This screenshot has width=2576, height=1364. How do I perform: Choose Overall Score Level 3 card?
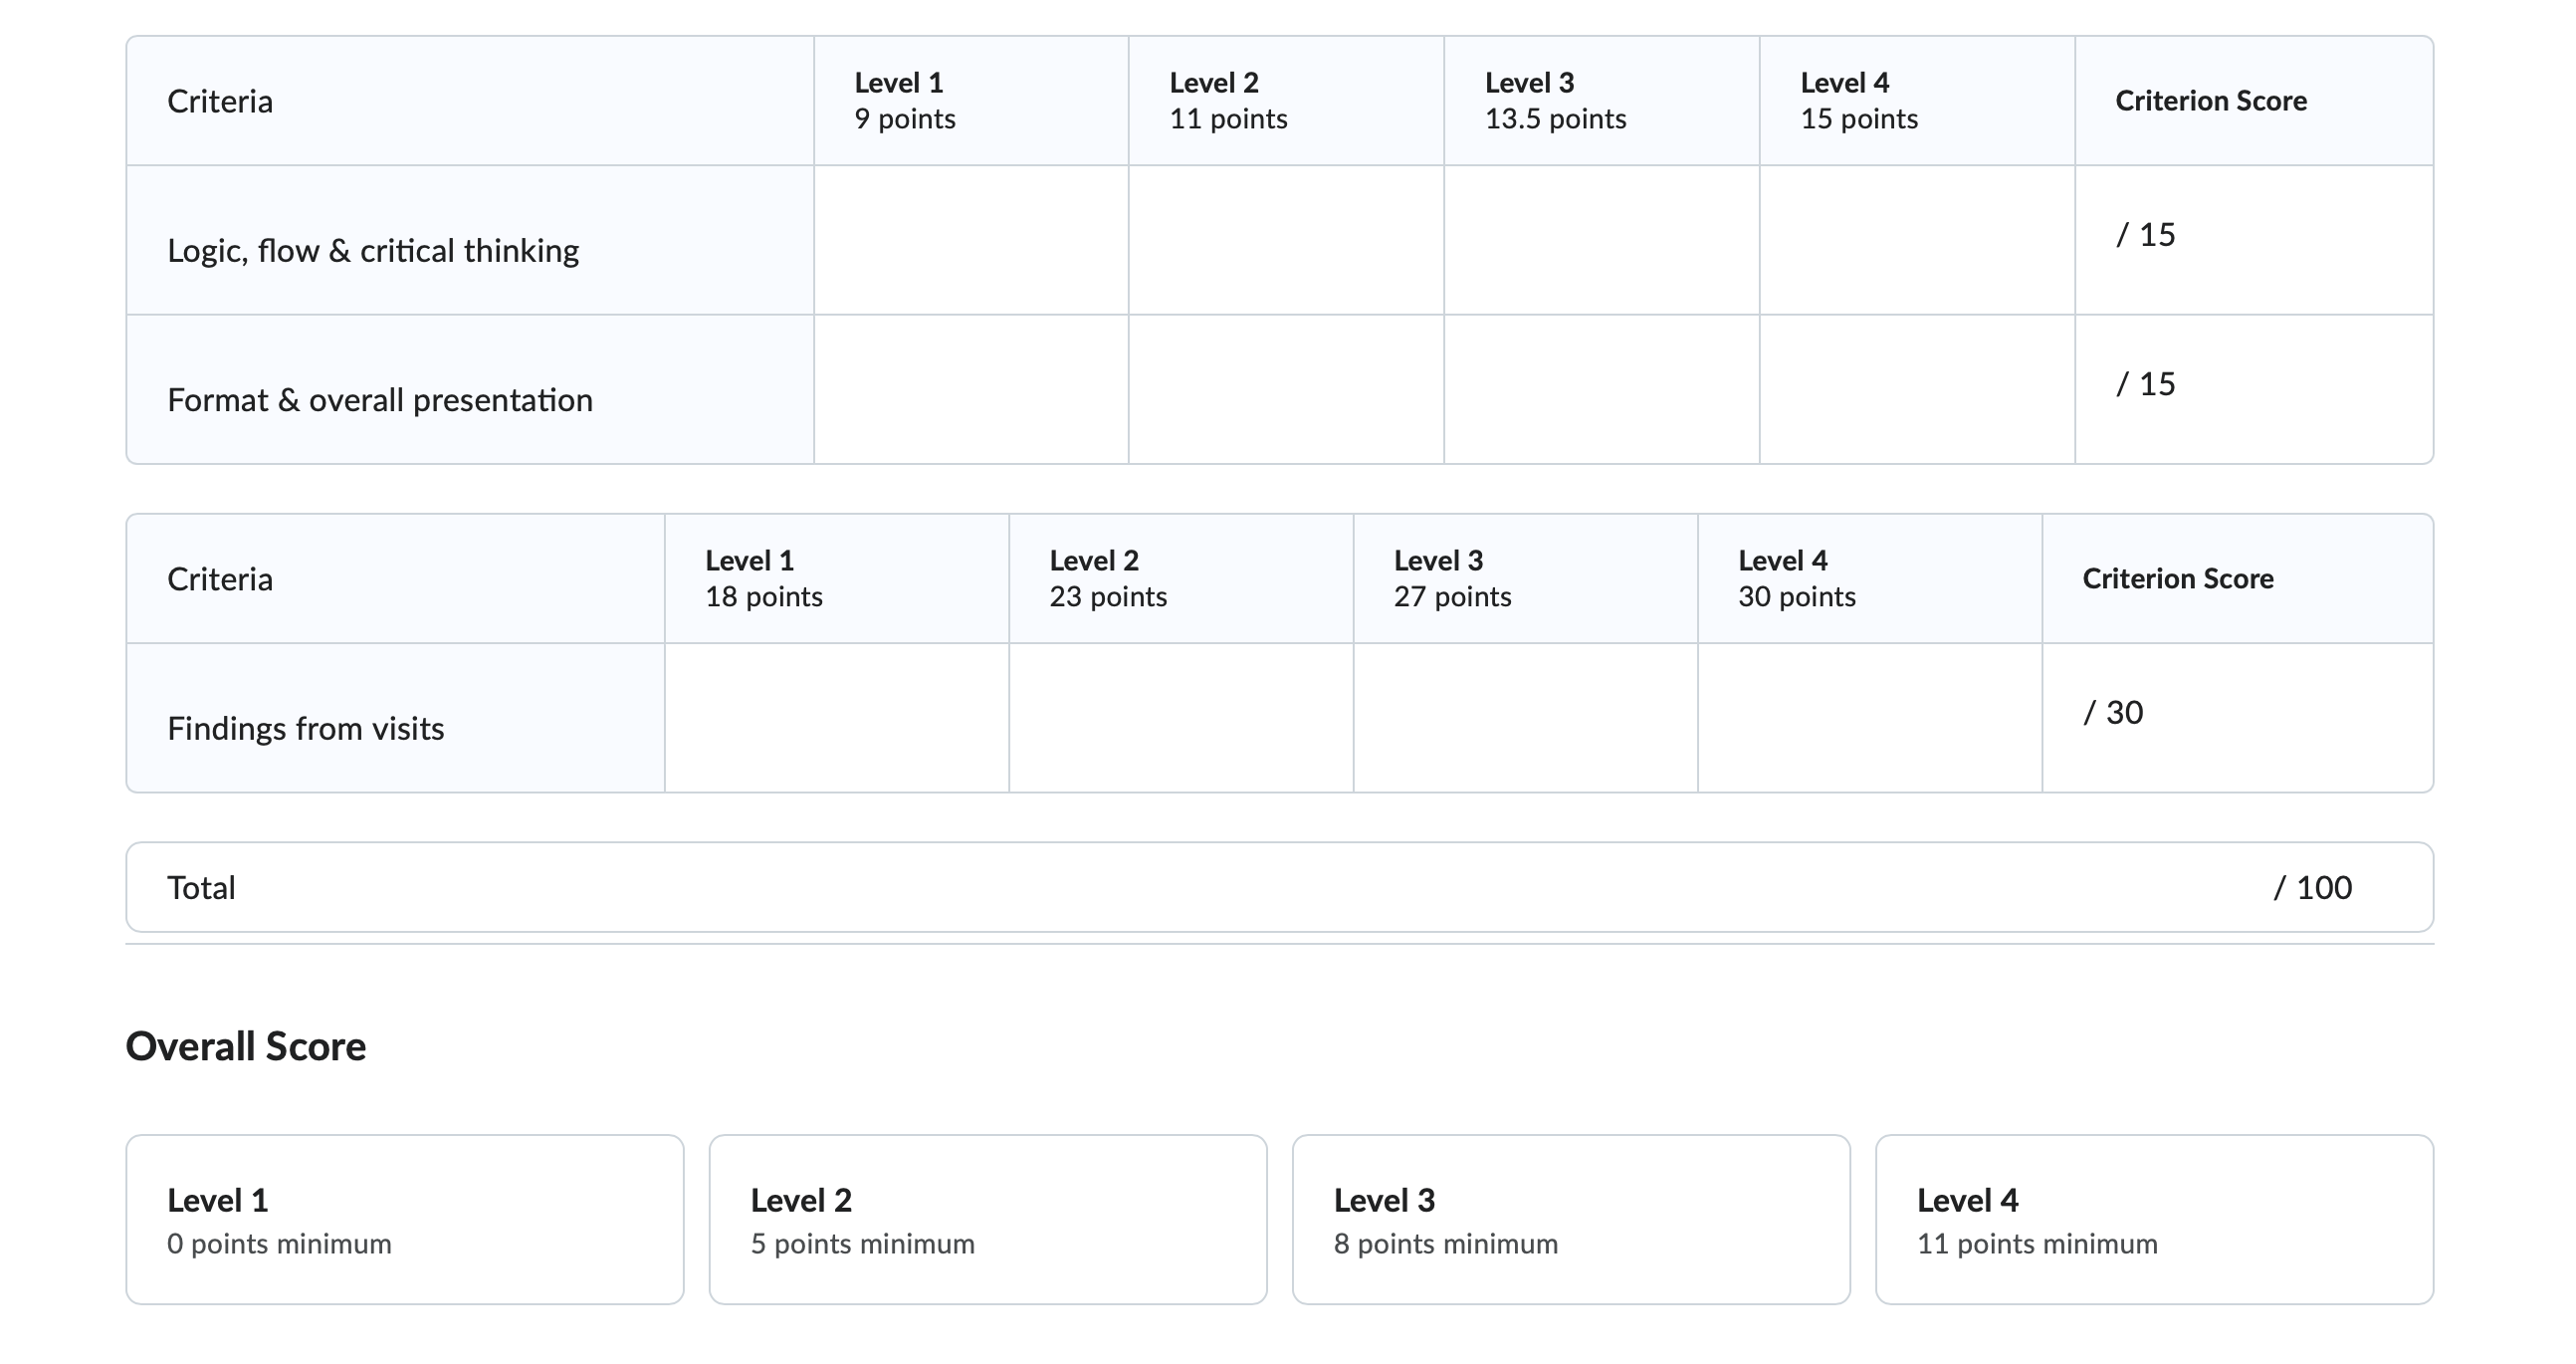pos(1571,1219)
